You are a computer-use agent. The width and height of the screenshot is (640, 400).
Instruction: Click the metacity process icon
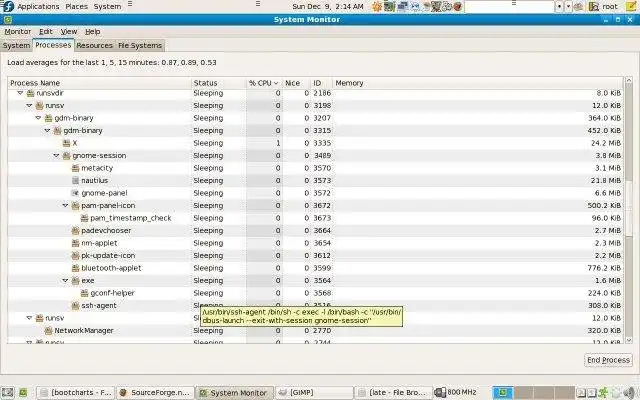[x=76, y=168]
